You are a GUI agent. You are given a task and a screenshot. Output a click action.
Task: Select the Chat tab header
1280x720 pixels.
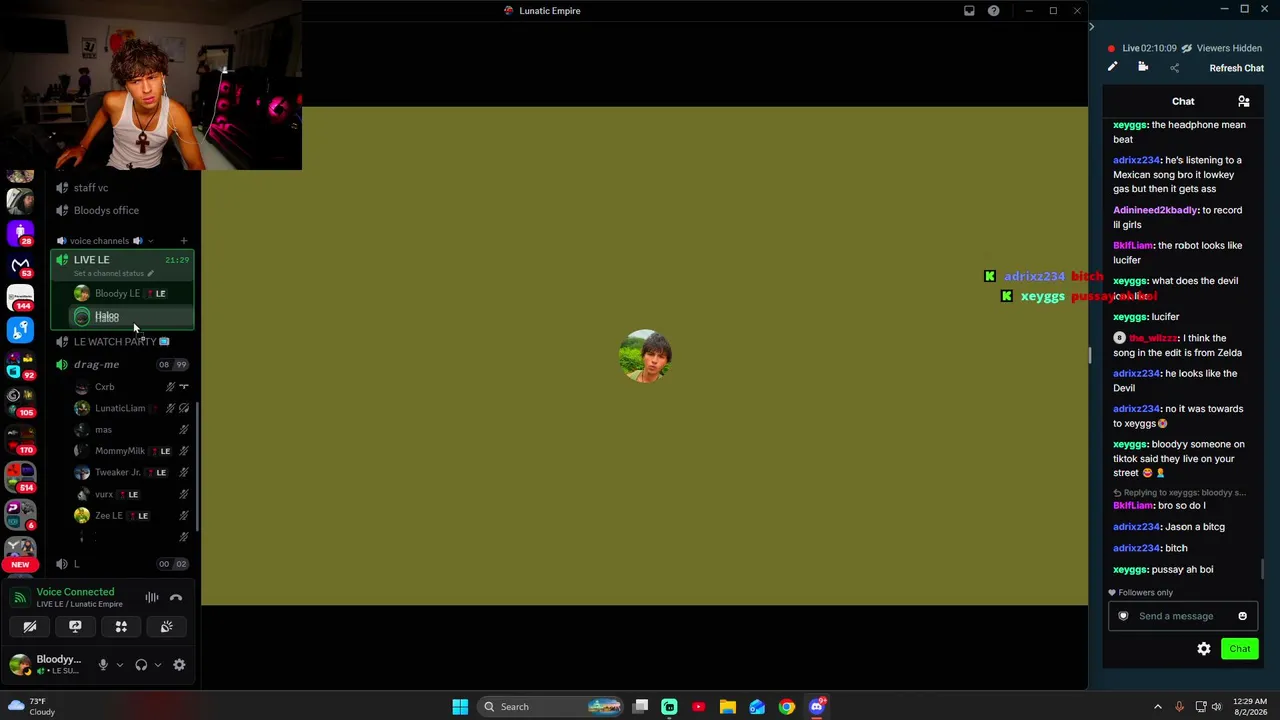coord(1183,101)
